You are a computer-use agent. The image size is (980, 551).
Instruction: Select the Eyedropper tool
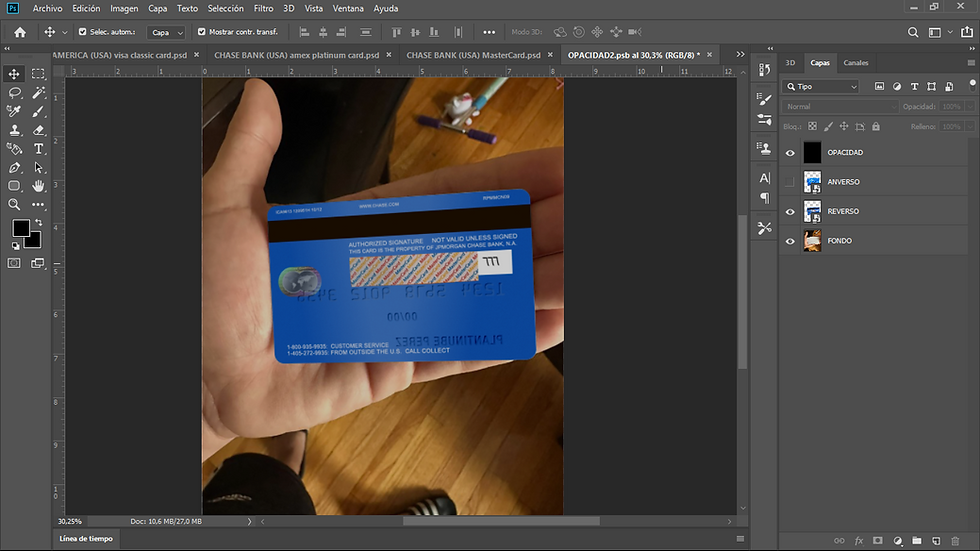tap(14, 111)
